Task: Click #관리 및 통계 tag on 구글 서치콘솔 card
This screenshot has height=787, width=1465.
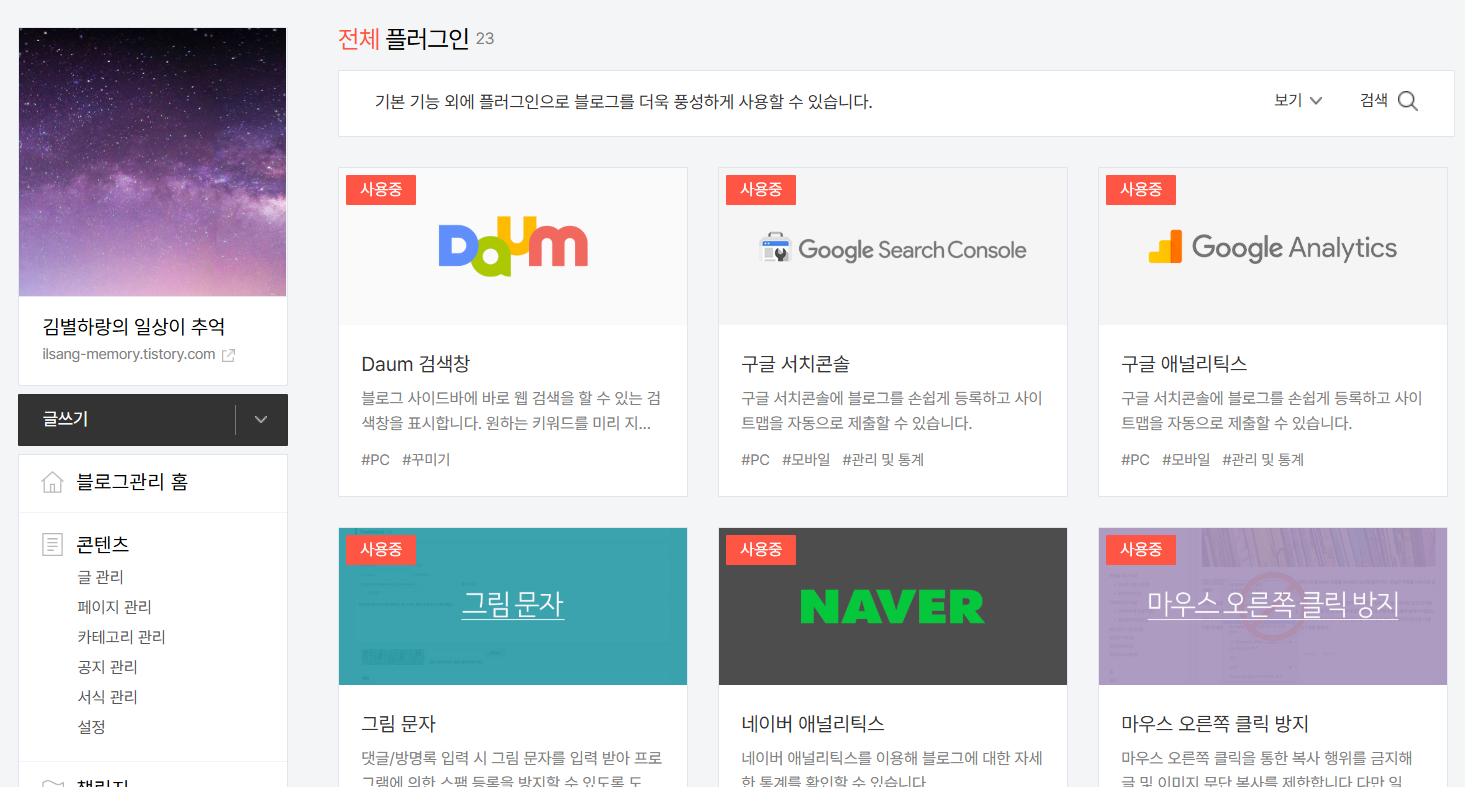Action: pos(883,460)
